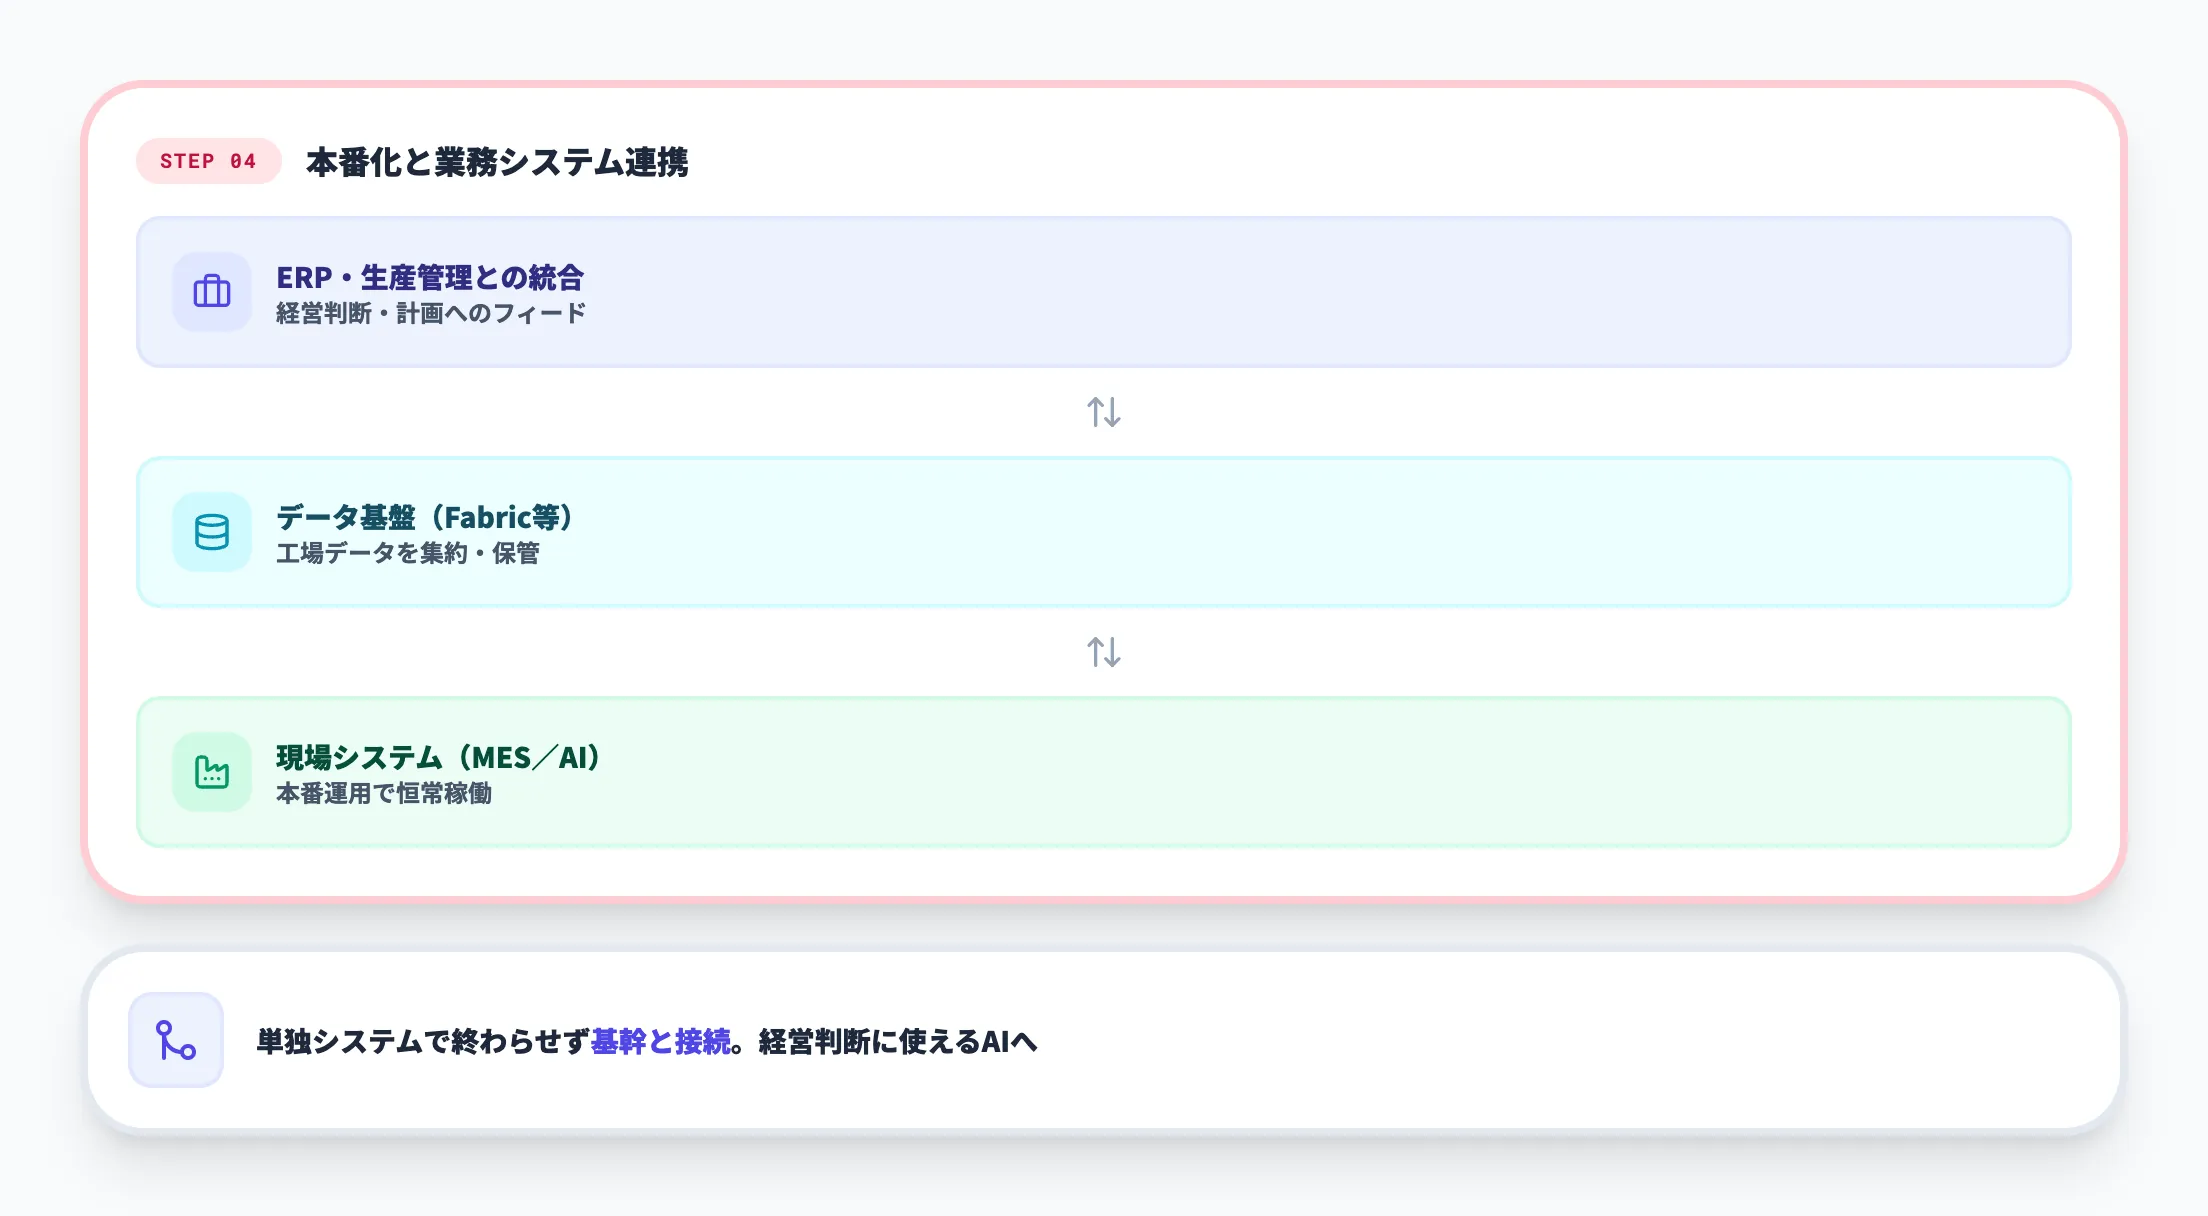Click the up-down arrow between ERP and データ基盤
The image size is (2208, 1216).
click(1103, 413)
